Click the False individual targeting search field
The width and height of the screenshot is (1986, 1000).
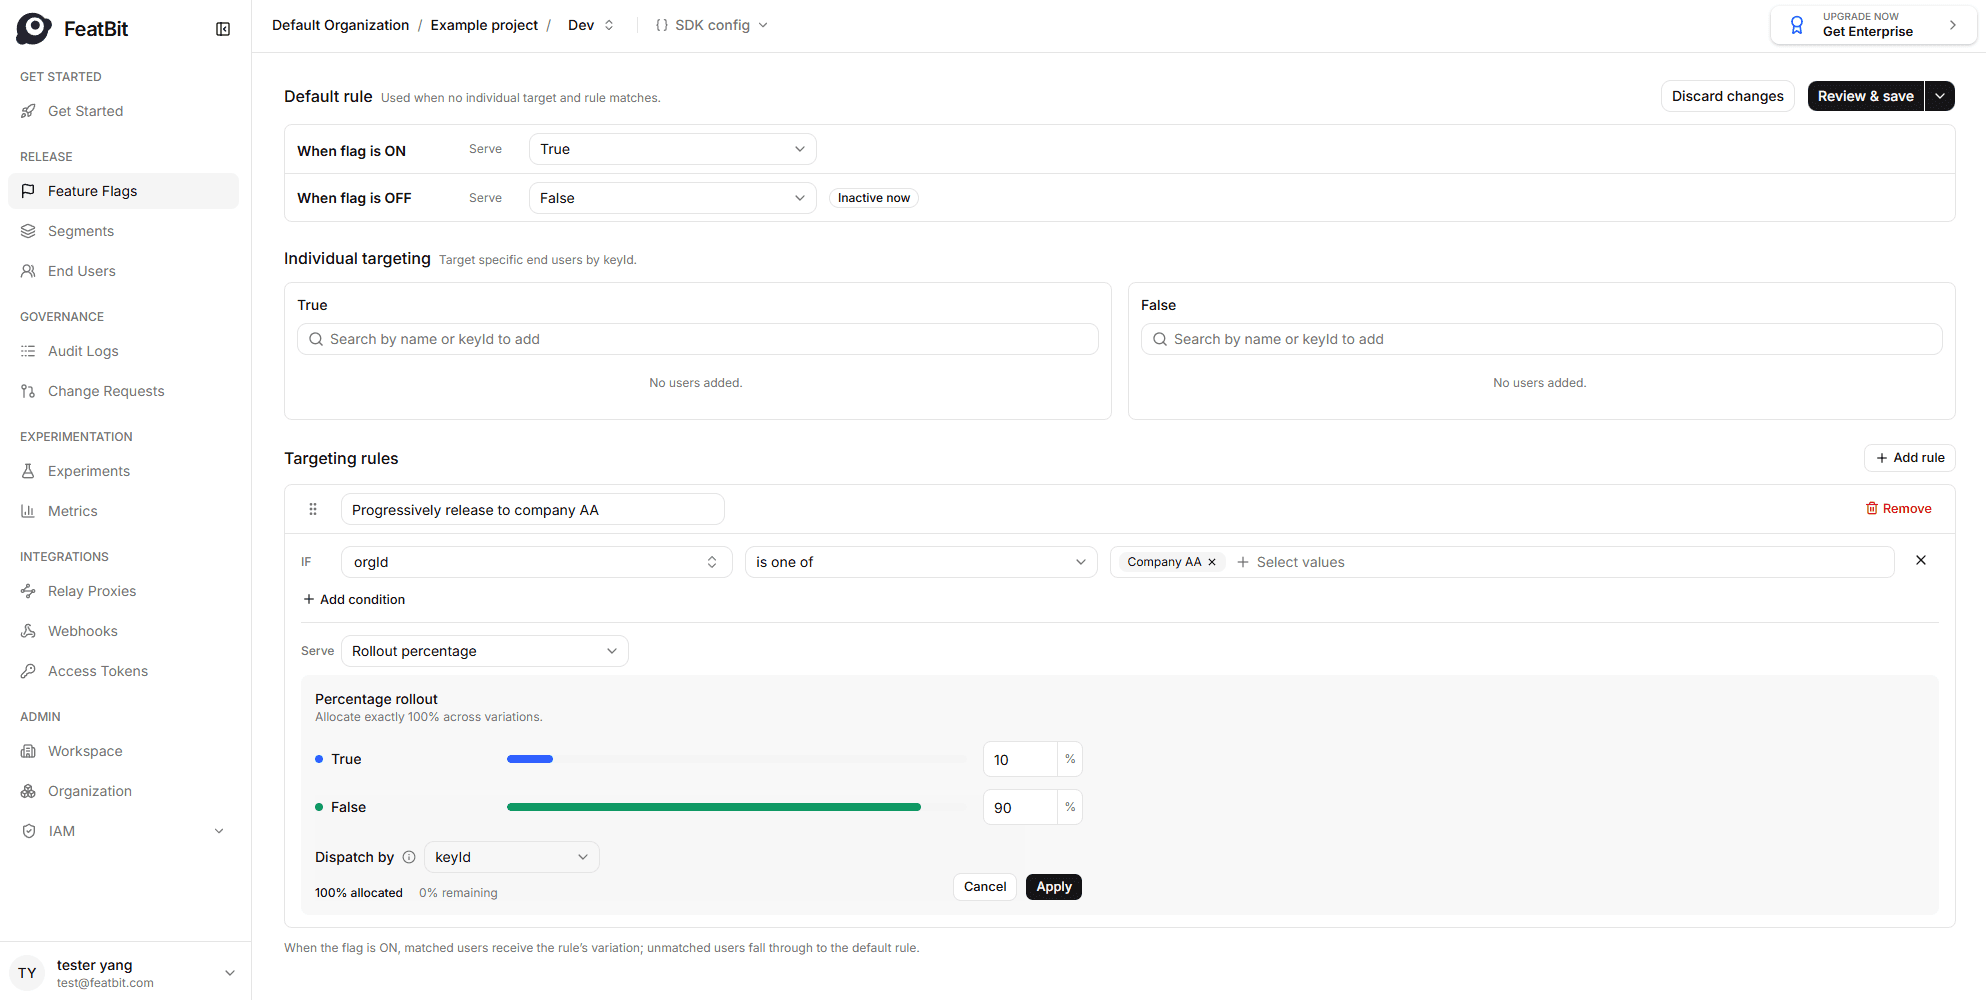coord(1542,339)
